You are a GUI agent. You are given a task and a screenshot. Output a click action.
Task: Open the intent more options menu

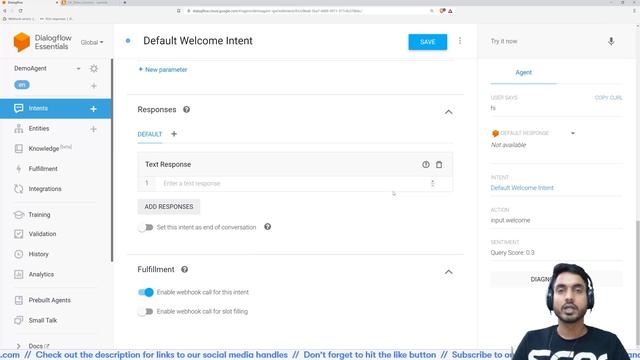pyautogui.click(x=460, y=41)
